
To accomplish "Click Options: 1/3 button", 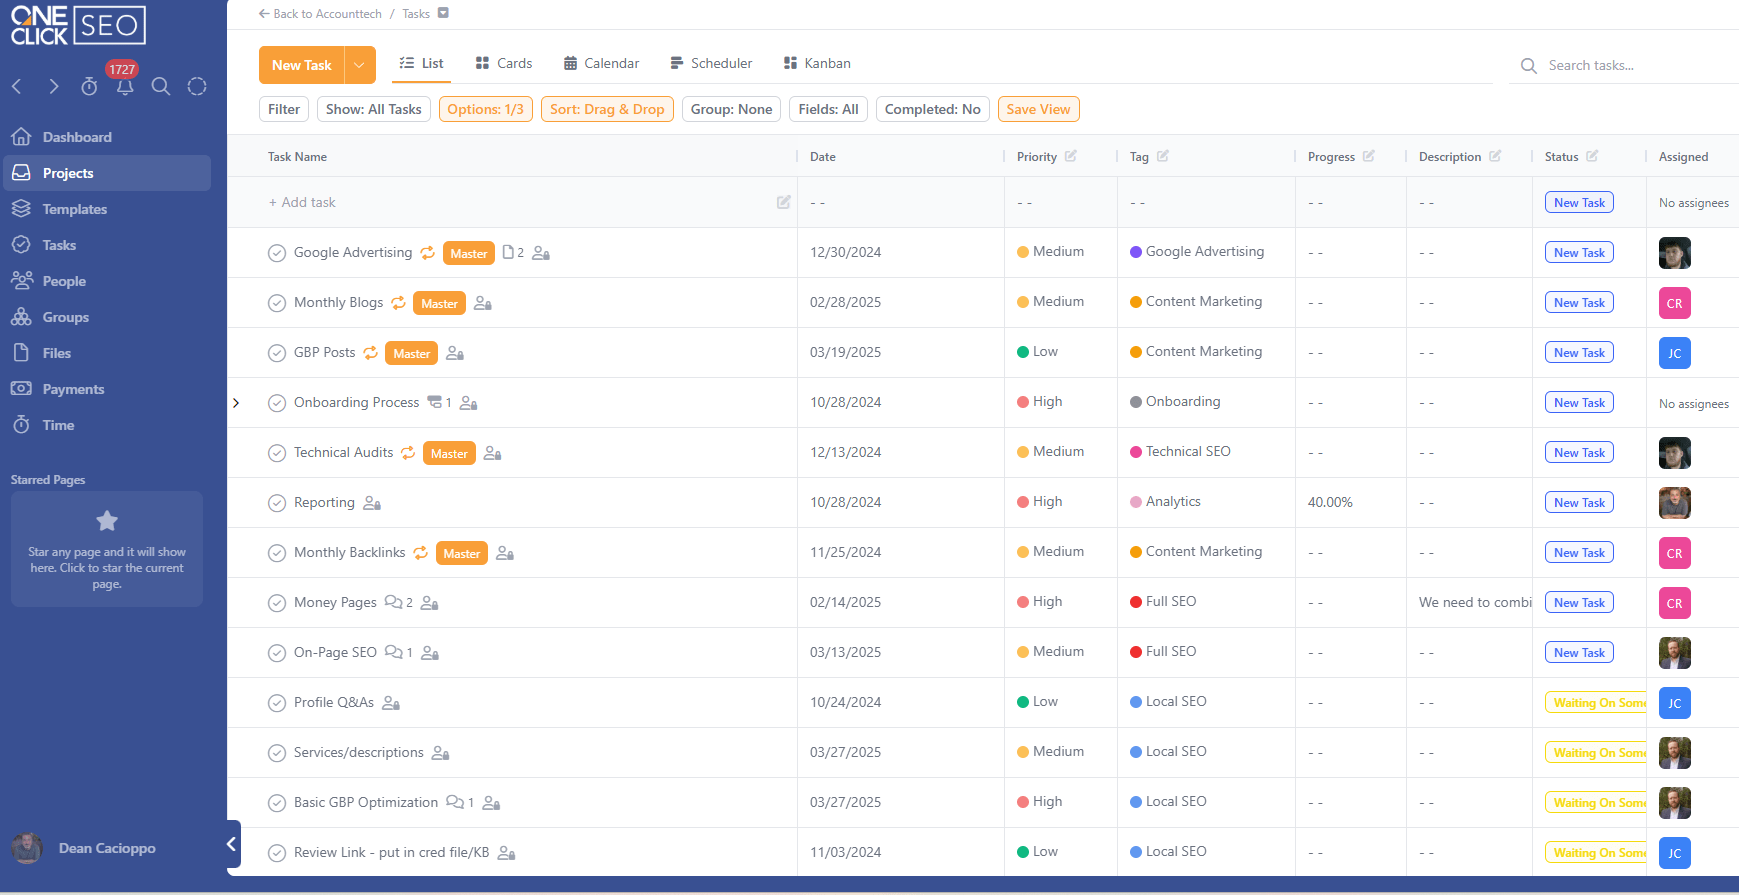I will pos(485,109).
